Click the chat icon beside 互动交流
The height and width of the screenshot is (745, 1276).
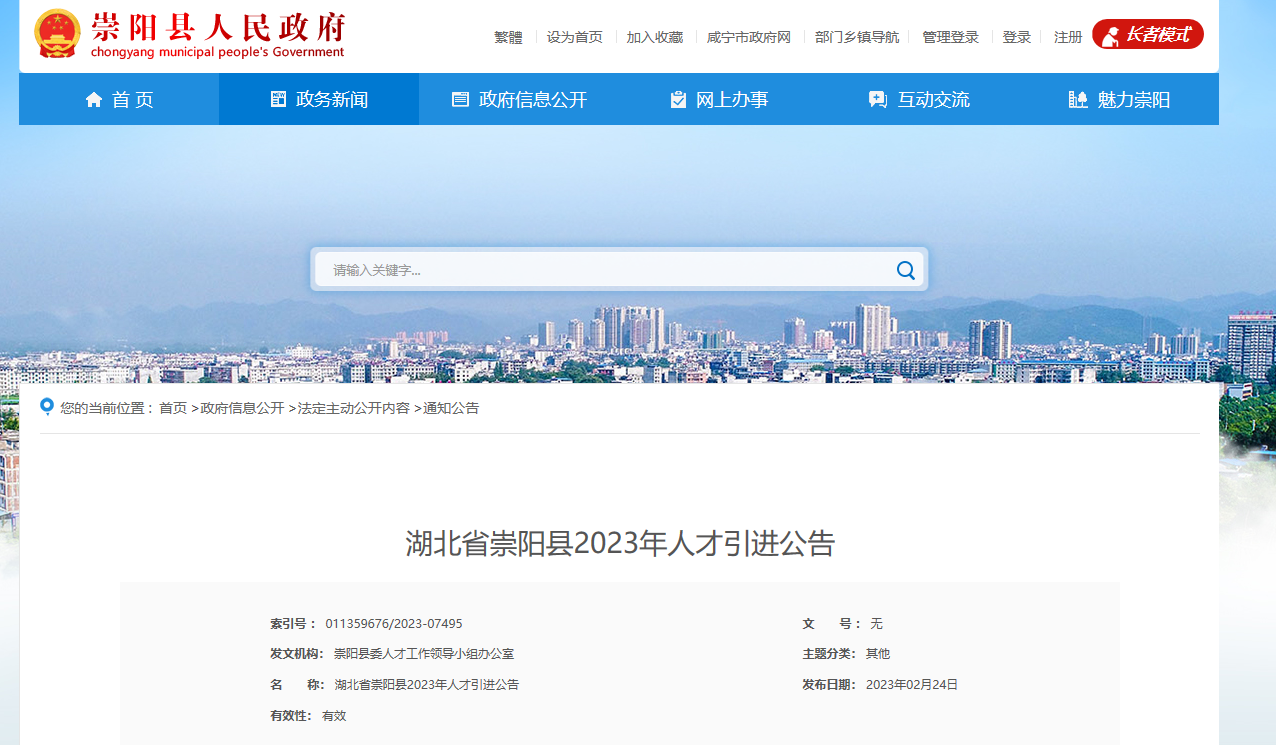(878, 99)
